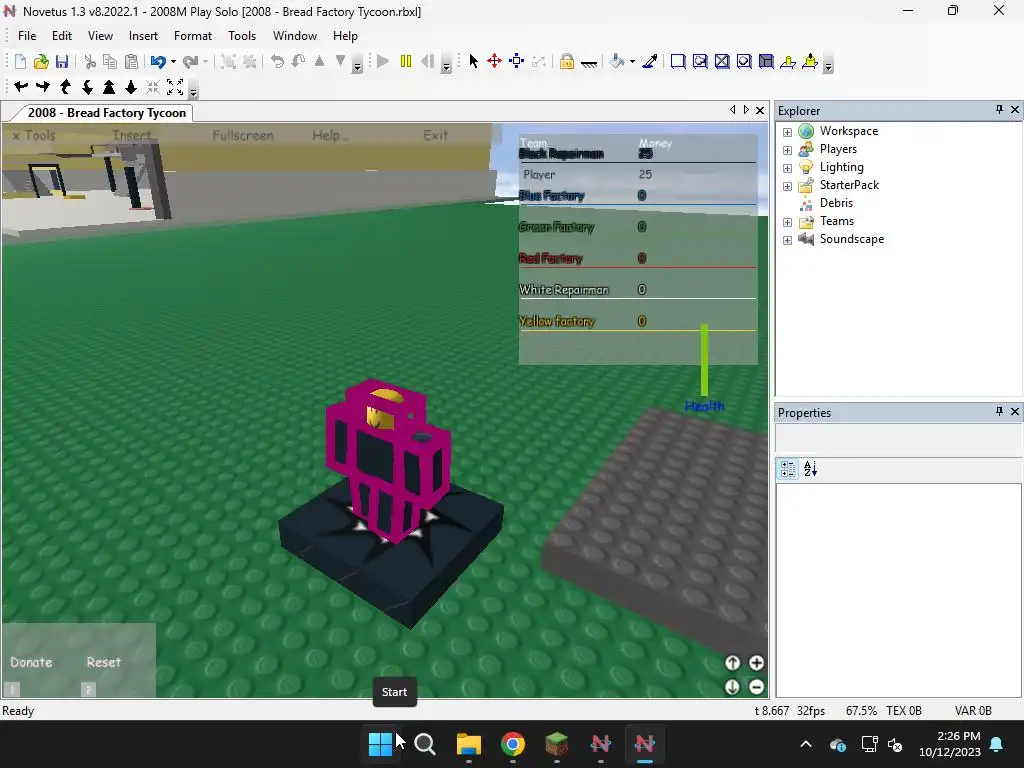Select the Dropper color picker tool
Screen dimensions: 1024x768
click(650, 61)
